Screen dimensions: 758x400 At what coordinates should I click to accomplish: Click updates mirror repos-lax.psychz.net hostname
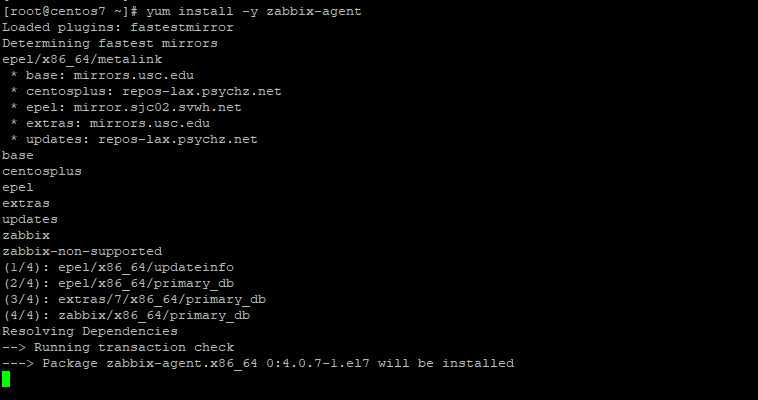178,139
